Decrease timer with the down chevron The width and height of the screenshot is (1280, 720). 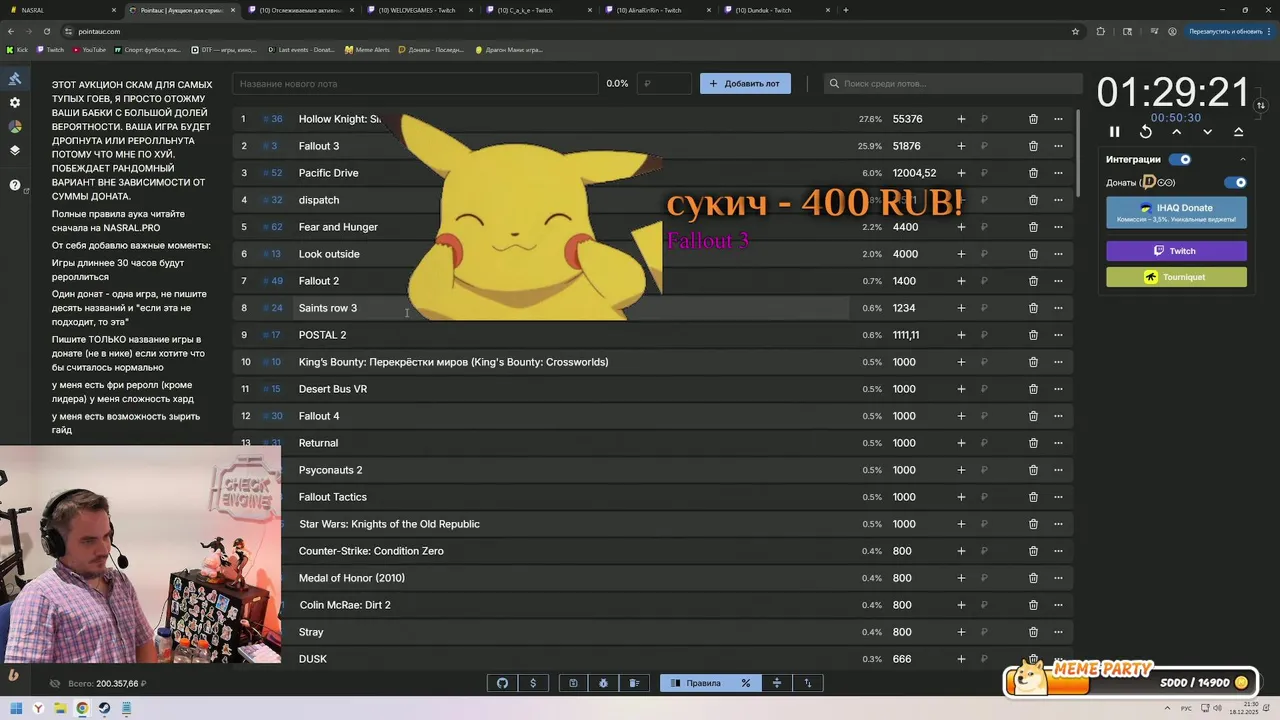1208,132
